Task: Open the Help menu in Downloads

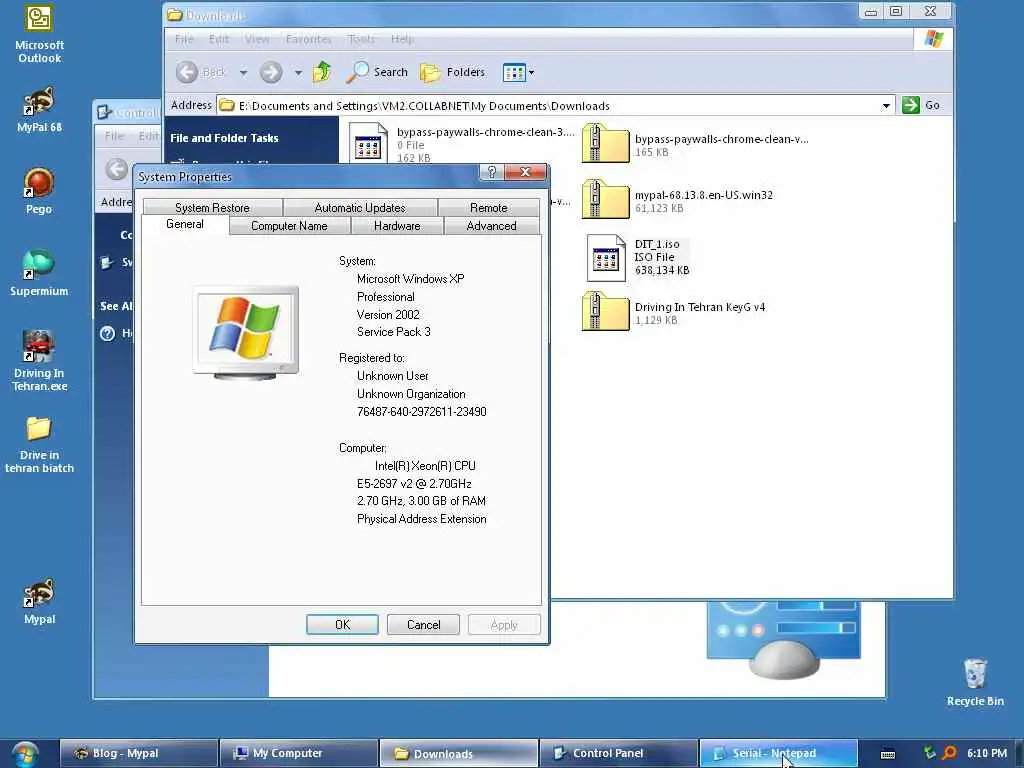Action: pyautogui.click(x=402, y=39)
